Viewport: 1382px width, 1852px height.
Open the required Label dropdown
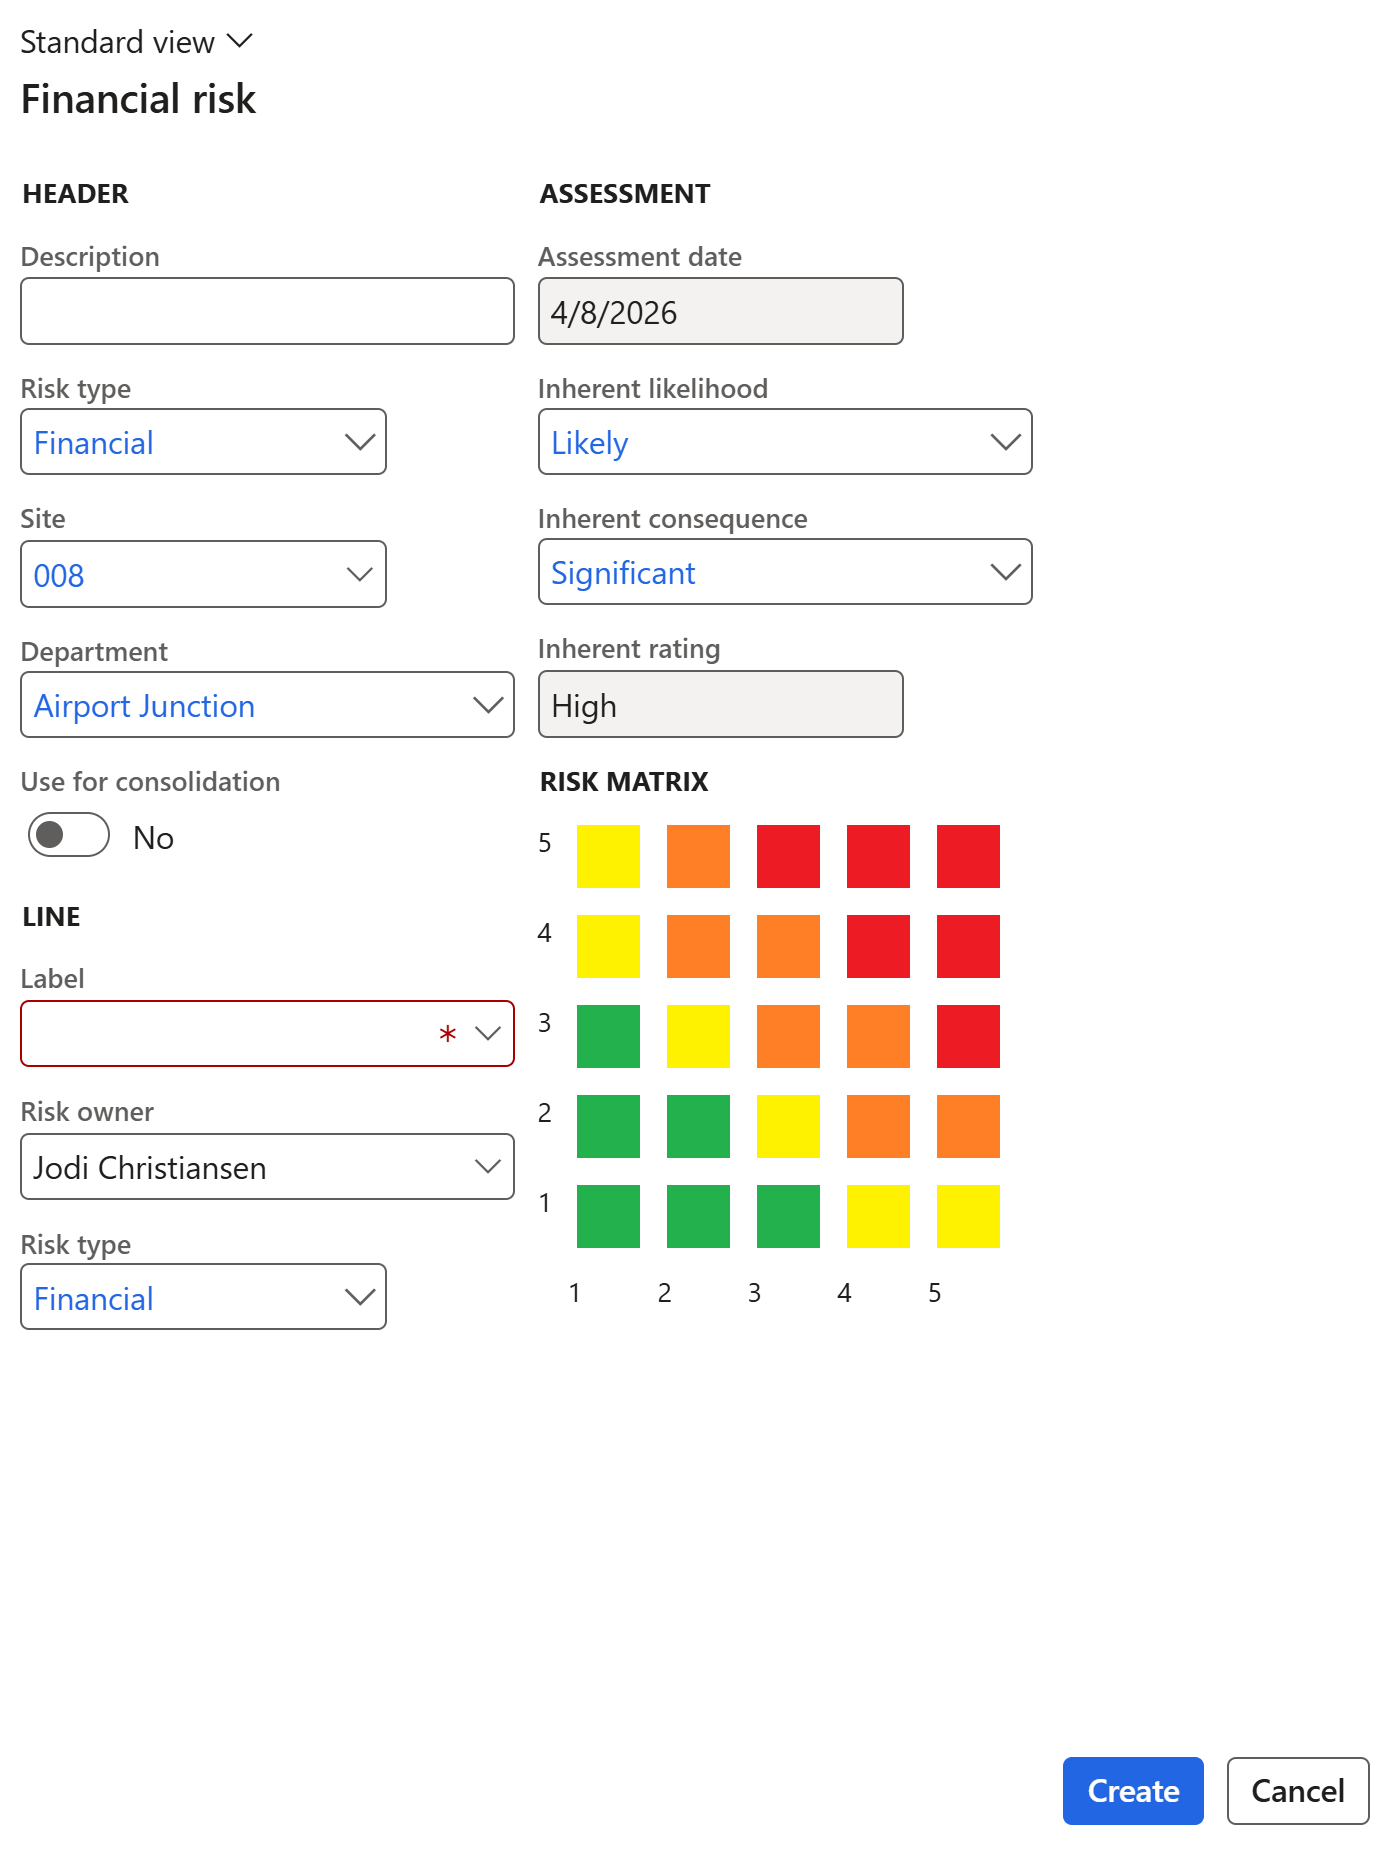[x=487, y=1034]
